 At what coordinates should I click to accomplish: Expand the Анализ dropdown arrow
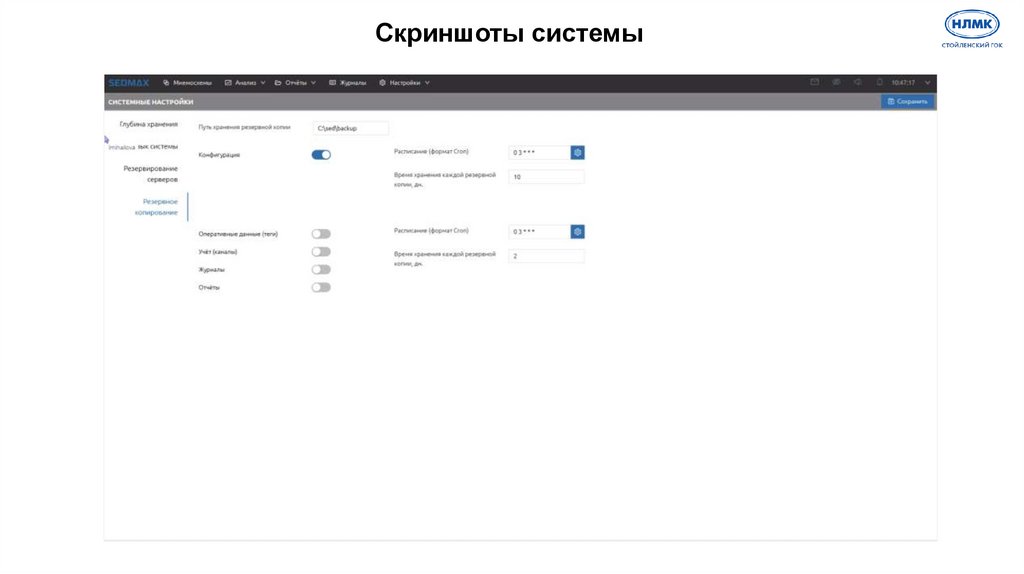[263, 83]
